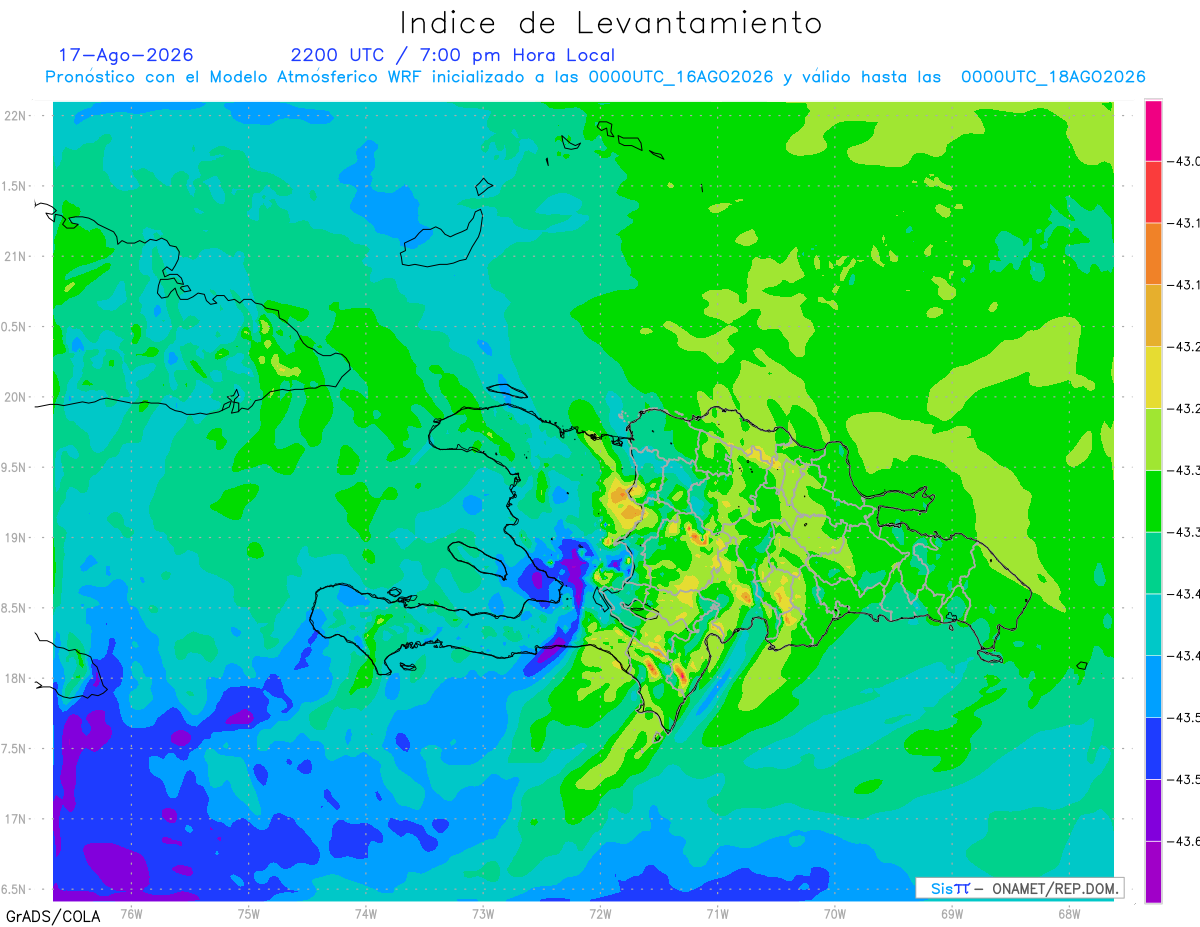1200x927 pixels.
Task: Pick the sky-blue legend swatch
Action: pos(1153,685)
